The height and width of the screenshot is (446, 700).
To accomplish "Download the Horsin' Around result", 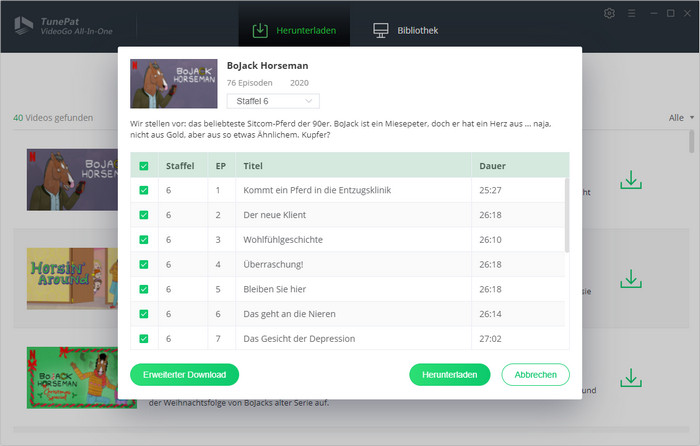I will (x=631, y=279).
